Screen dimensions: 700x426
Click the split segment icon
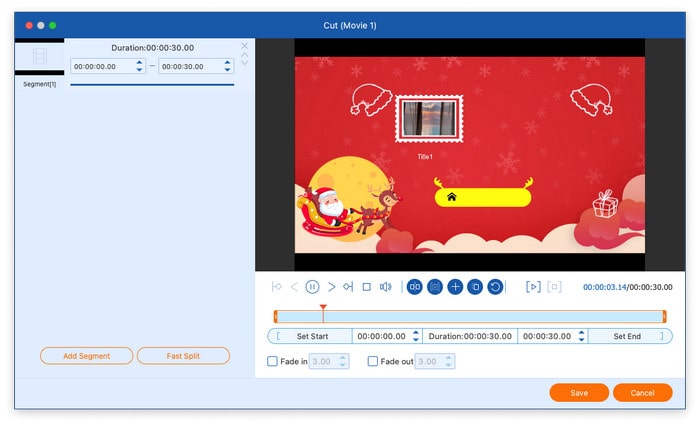point(414,287)
